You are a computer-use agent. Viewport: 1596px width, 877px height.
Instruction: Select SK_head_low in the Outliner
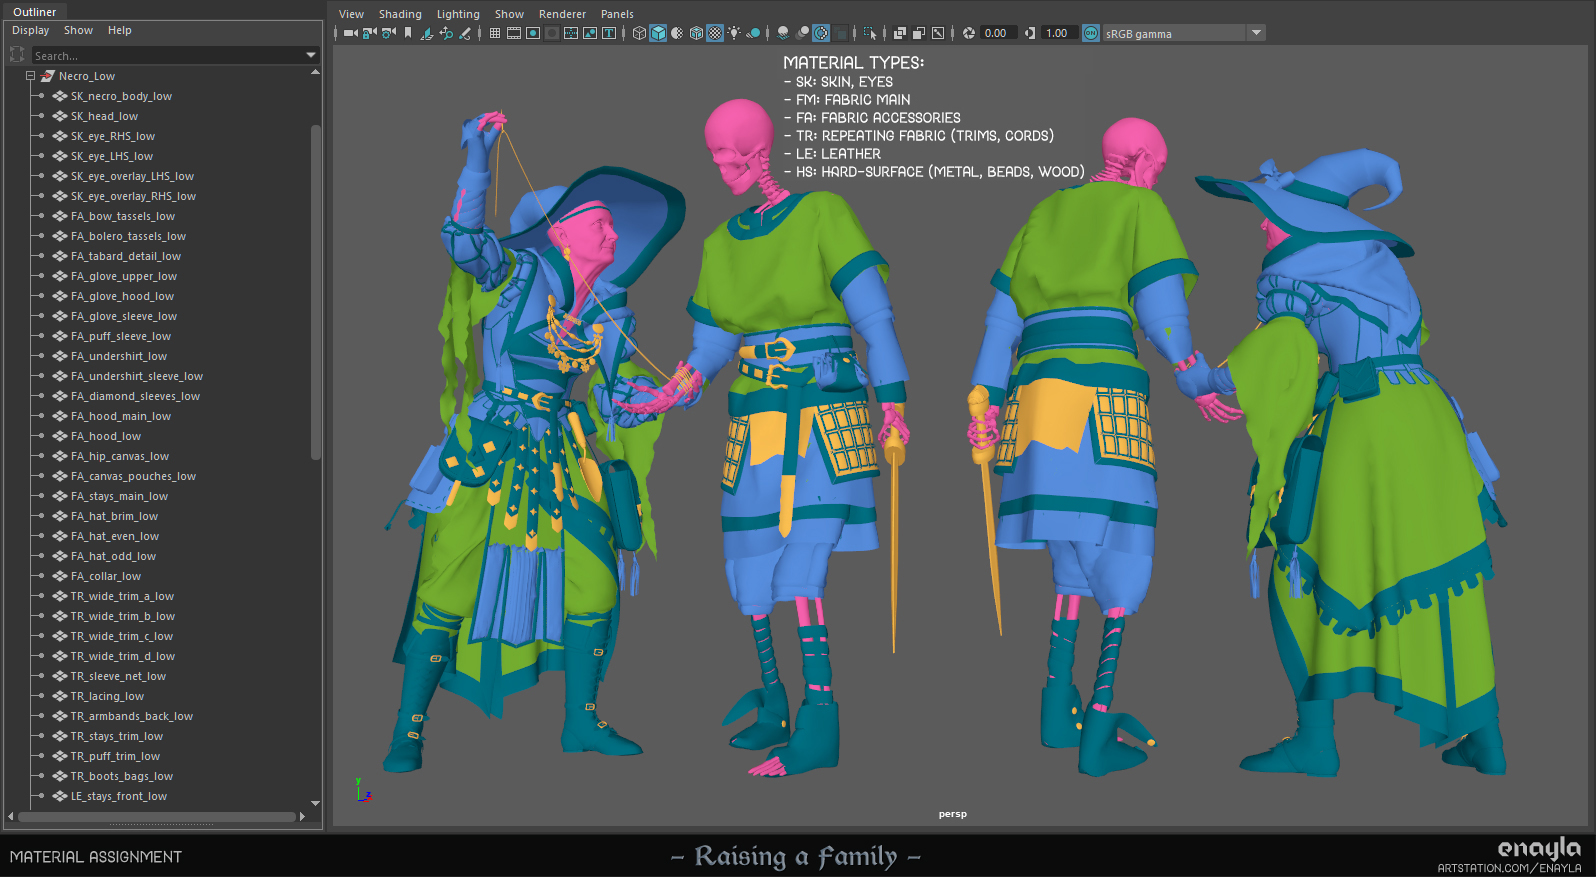point(104,116)
